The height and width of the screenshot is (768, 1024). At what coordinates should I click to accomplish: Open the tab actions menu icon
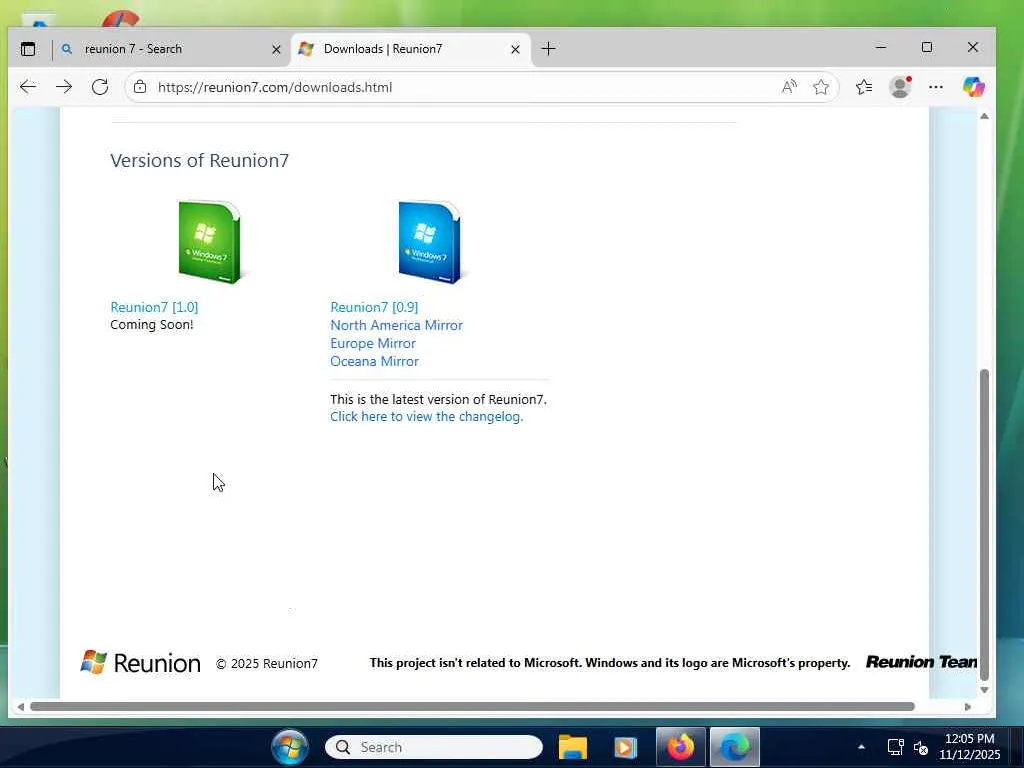[28, 49]
